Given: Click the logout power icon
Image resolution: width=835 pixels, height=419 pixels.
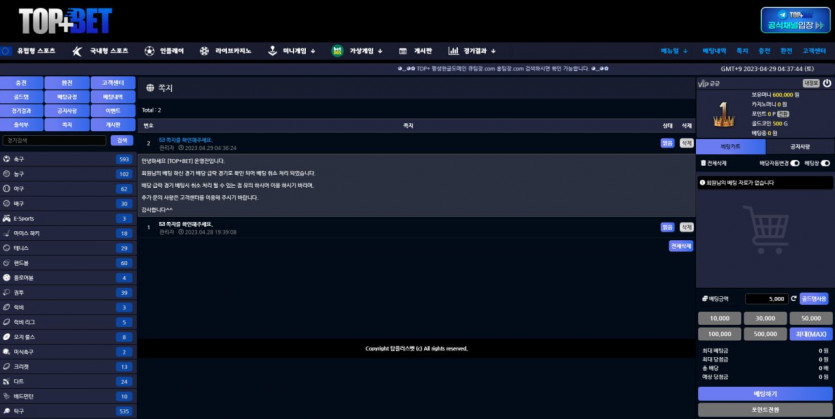Looking at the screenshot, I should coord(826,84).
